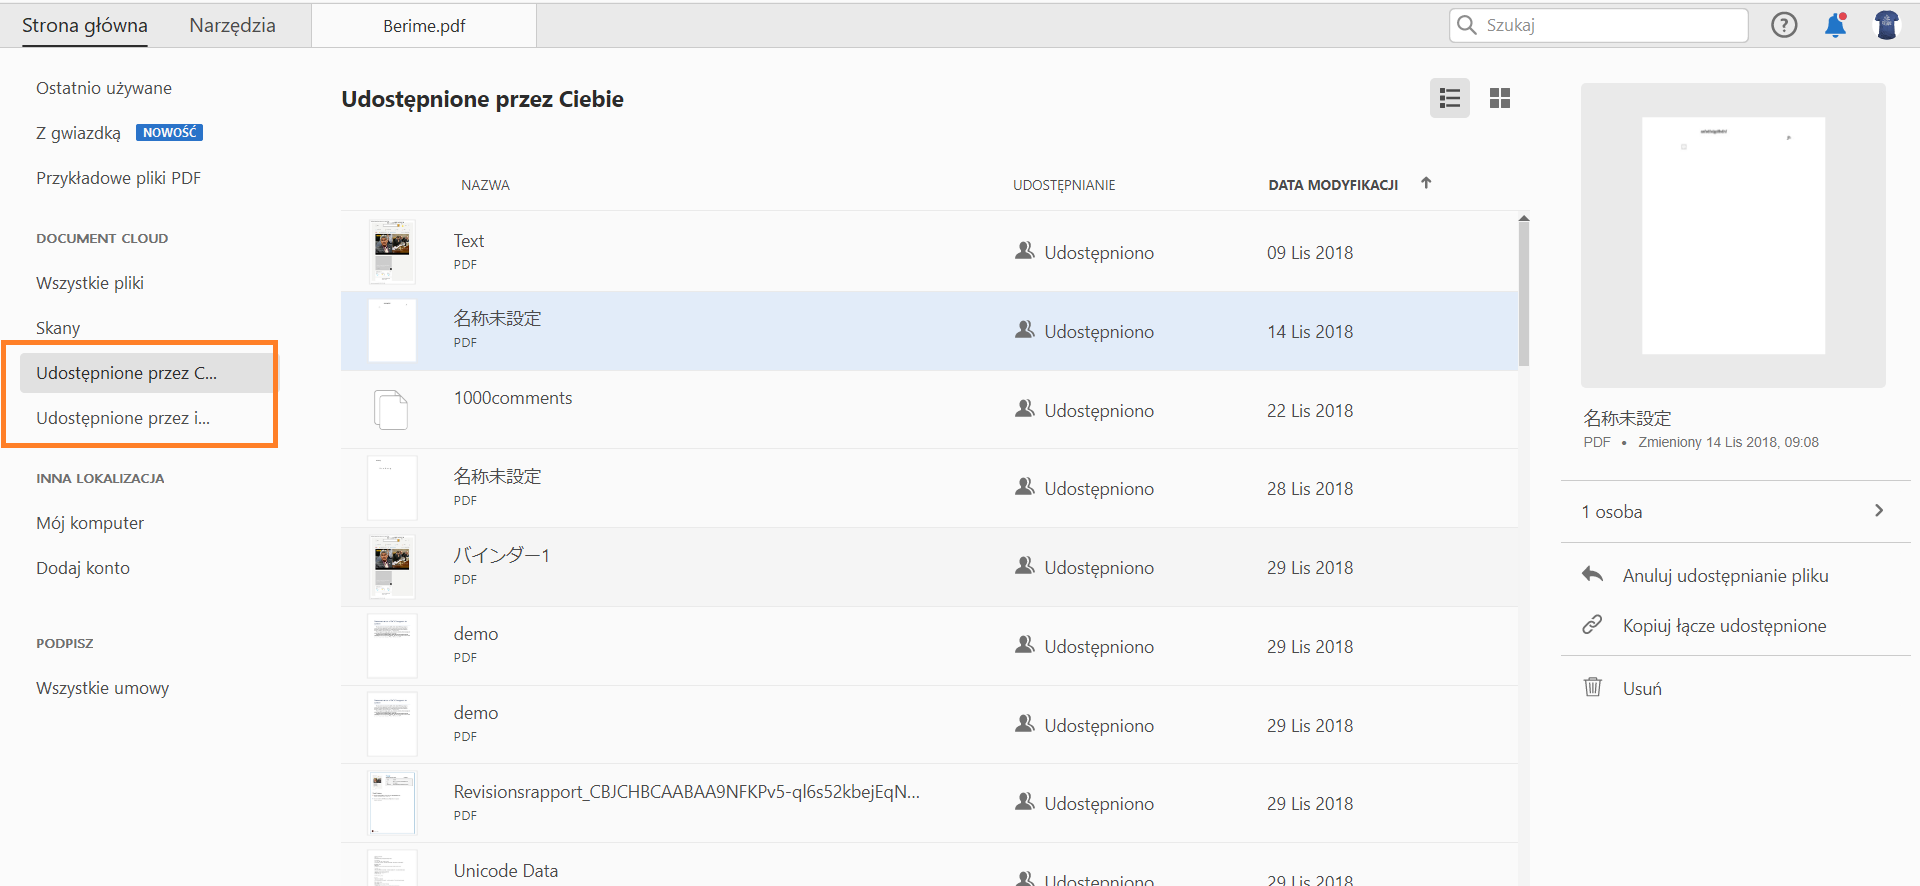
Task: Open the help question mark icon
Action: click(1784, 25)
